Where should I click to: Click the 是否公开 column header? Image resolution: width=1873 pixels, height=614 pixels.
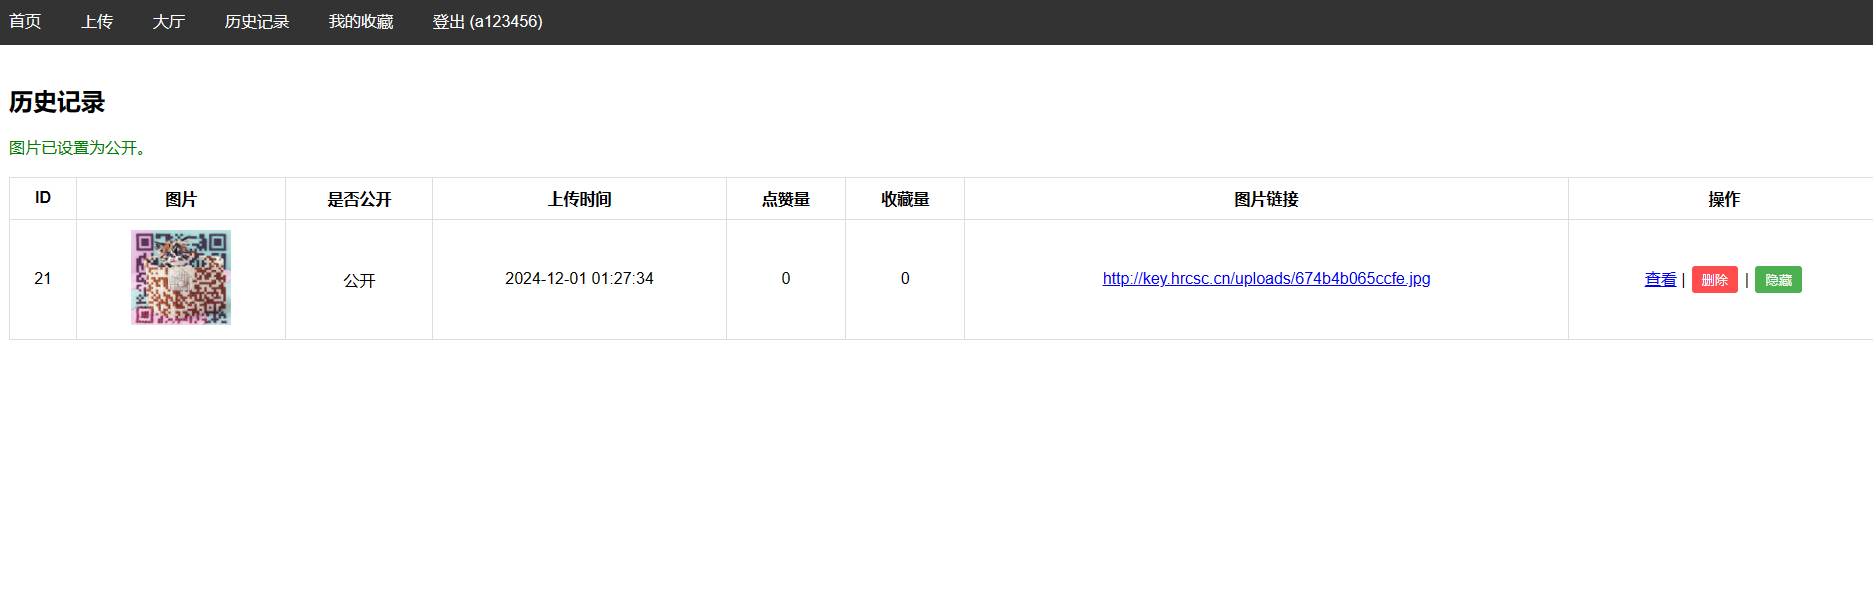click(x=359, y=199)
